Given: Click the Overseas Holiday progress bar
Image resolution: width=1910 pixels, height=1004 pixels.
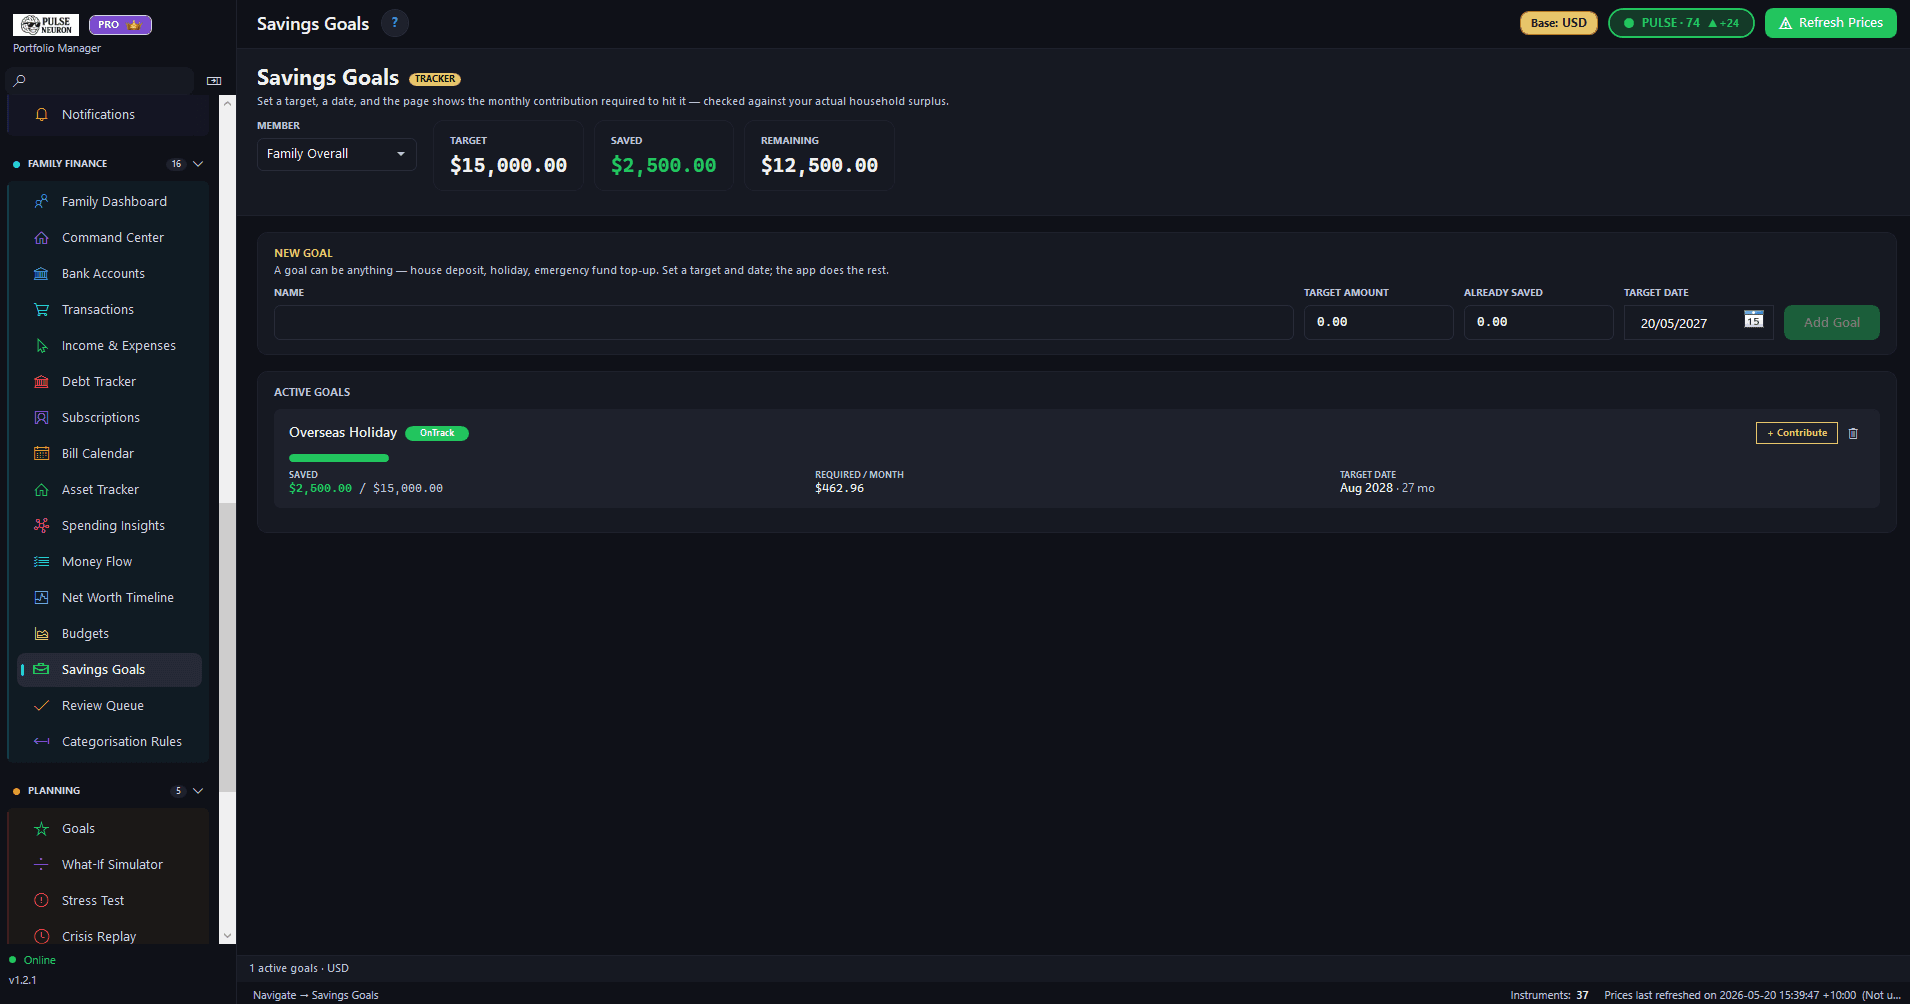Looking at the screenshot, I should [x=339, y=458].
